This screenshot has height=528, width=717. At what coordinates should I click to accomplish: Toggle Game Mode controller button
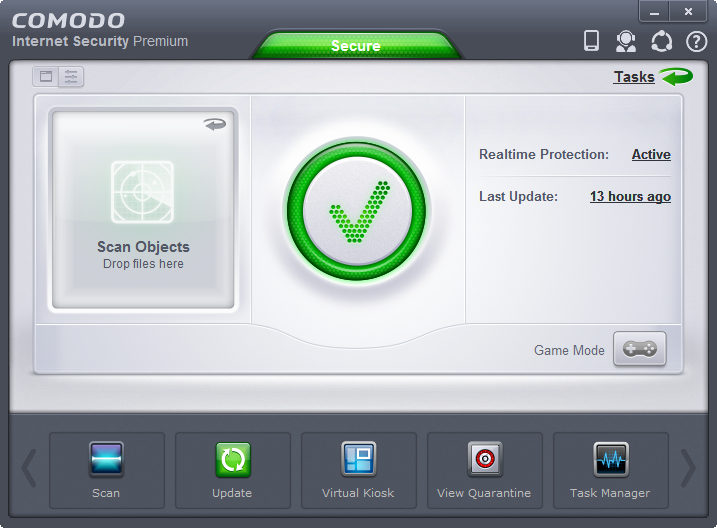click(x=639, y=349)
